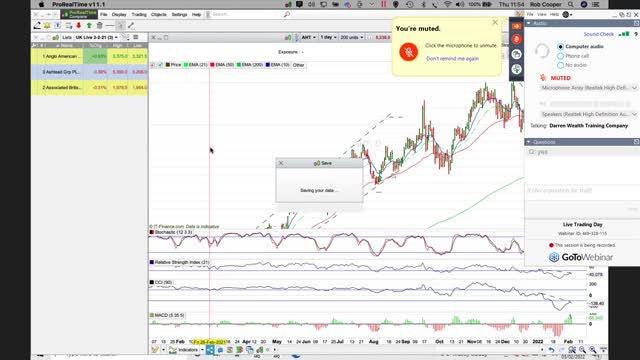Select the diagonal segment line tool
The height and width of the screenshot is (360, 640).
(131, 26)
